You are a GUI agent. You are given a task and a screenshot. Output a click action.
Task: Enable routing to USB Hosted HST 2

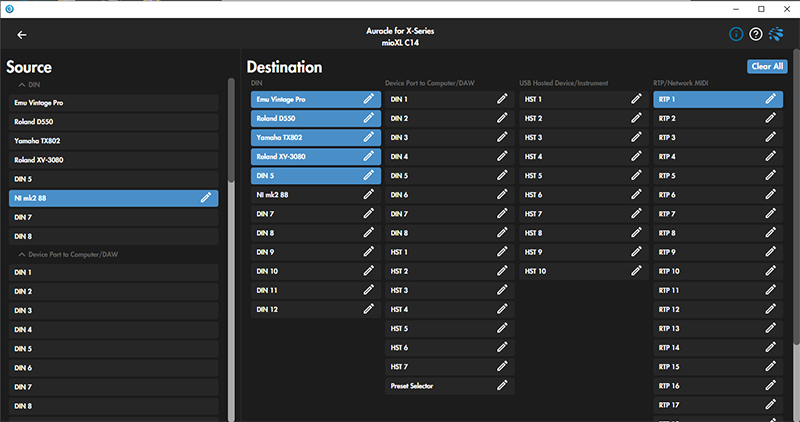coord(584,118)
